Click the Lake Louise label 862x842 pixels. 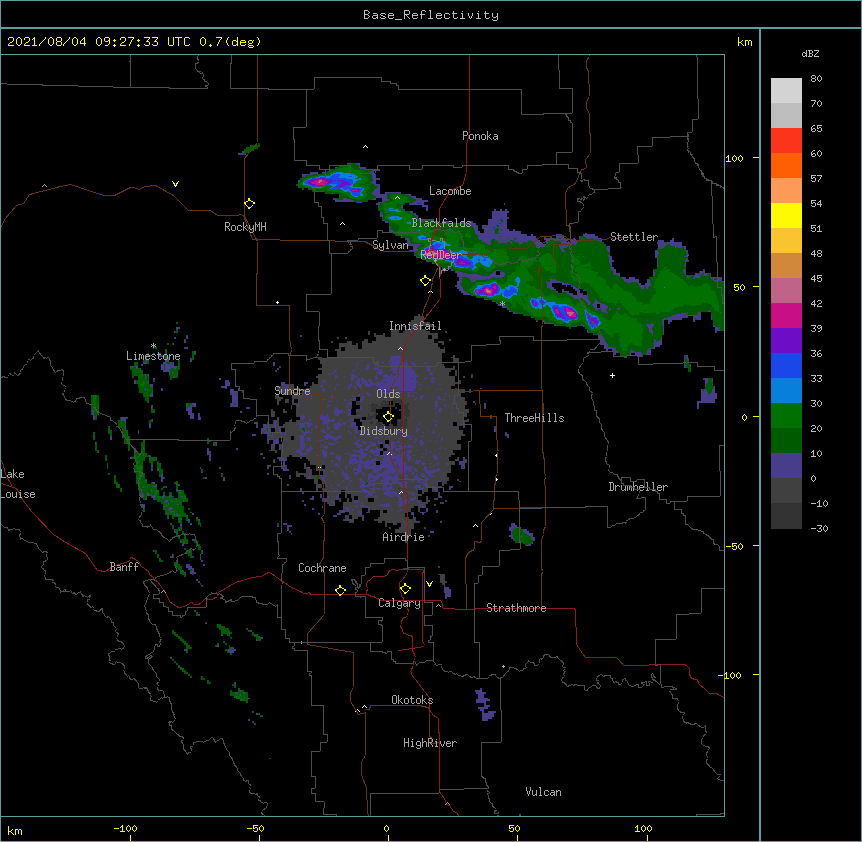16,484
